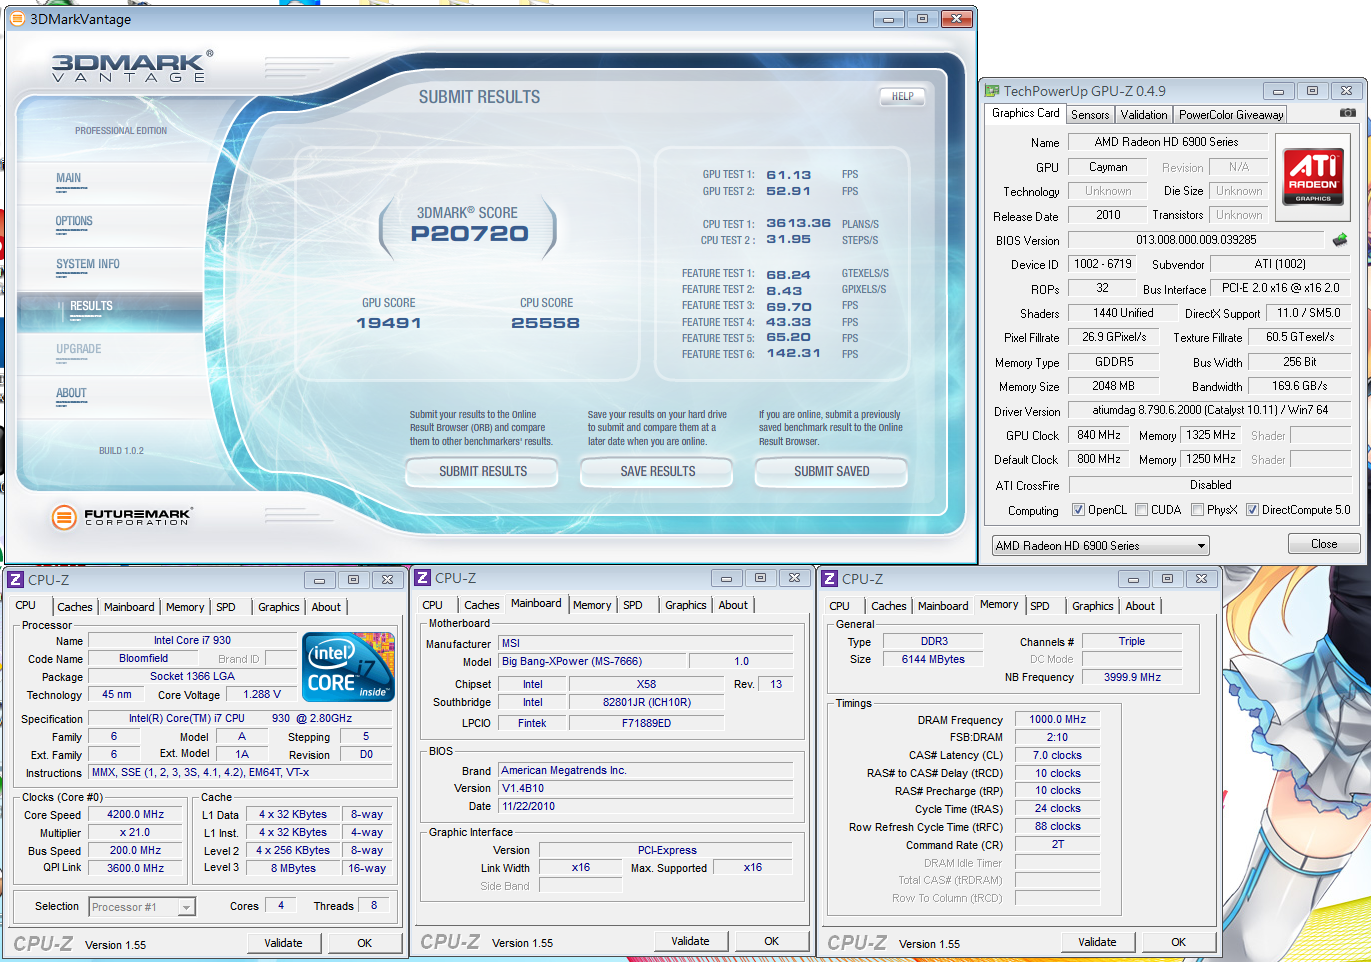
Task: Click OK in the Memory CPU-Z window
Action: [x=1178, y=942]
